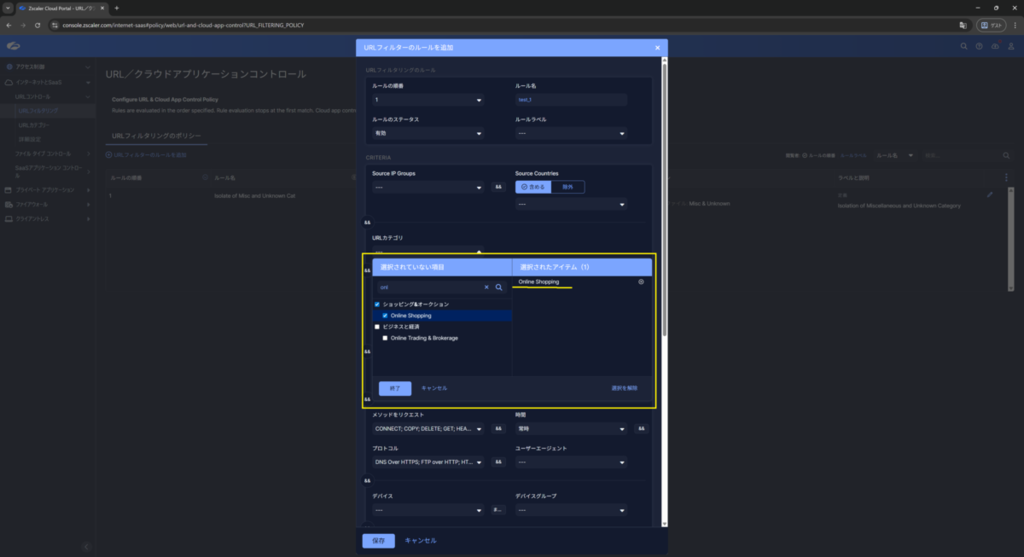Open the デバイス dropdown
The width and height of the screenshot is (1024, 557).
point(428,510)
